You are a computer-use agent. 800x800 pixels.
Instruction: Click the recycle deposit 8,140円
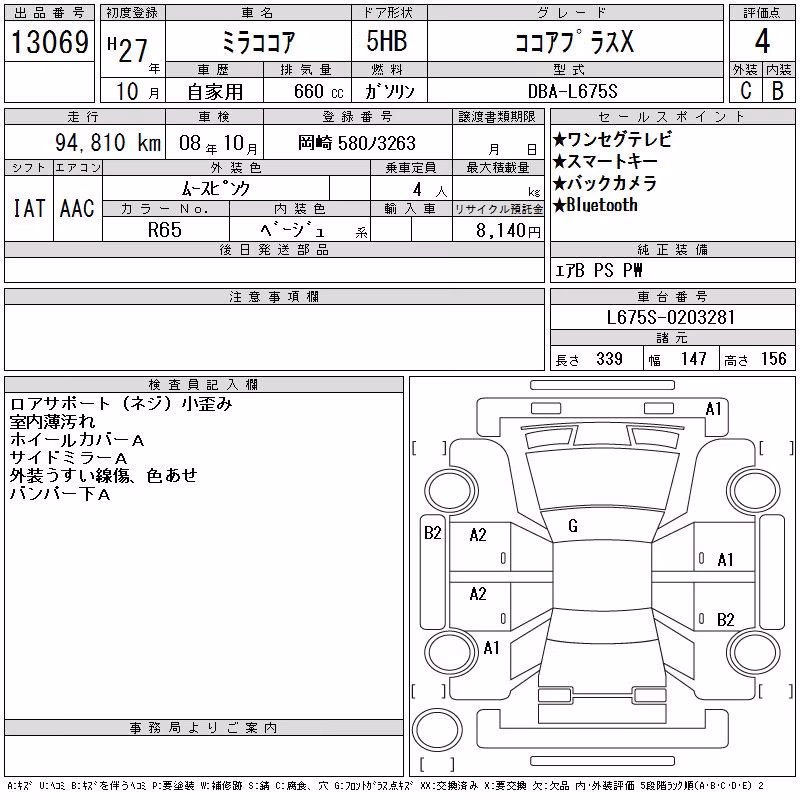(508, 231)
